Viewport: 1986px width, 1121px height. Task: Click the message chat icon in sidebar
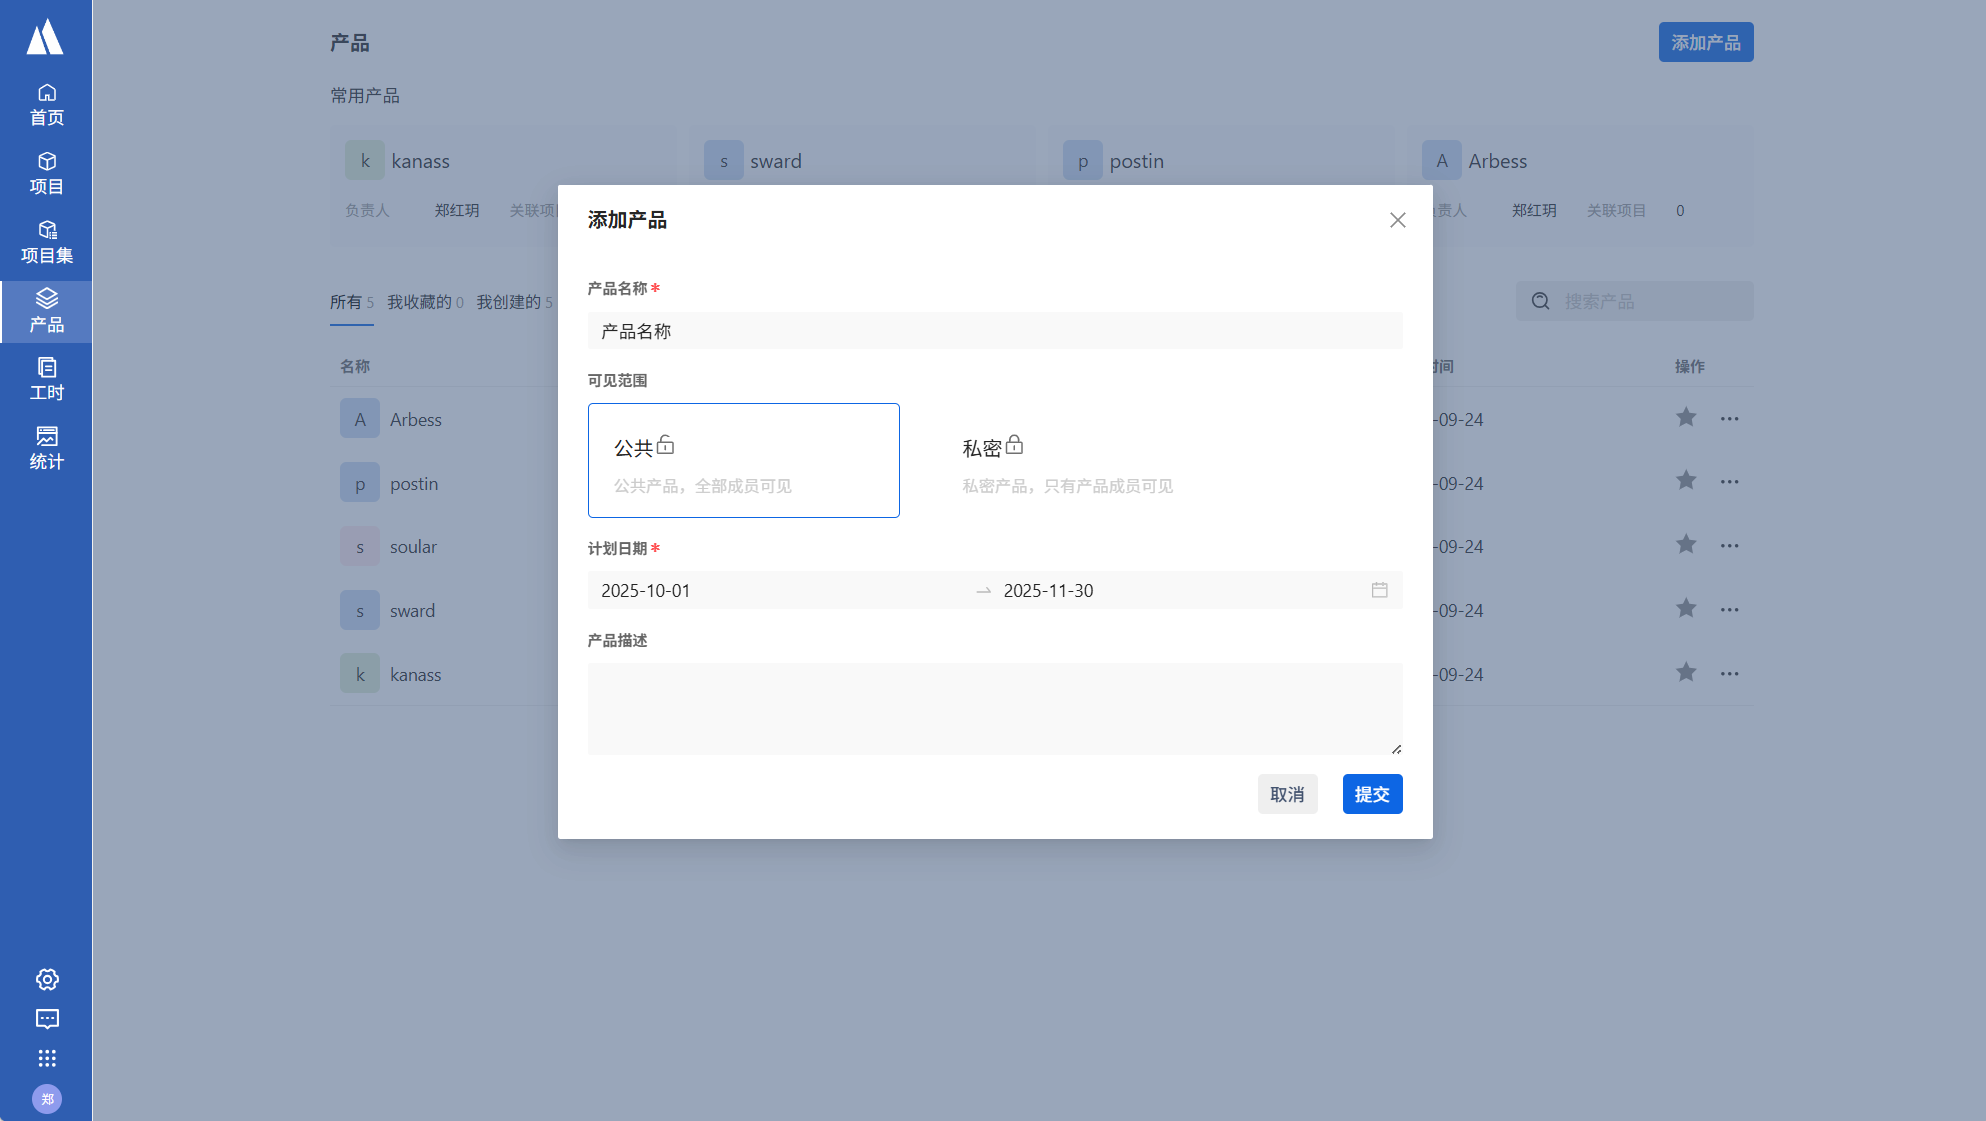(47, 1019)
